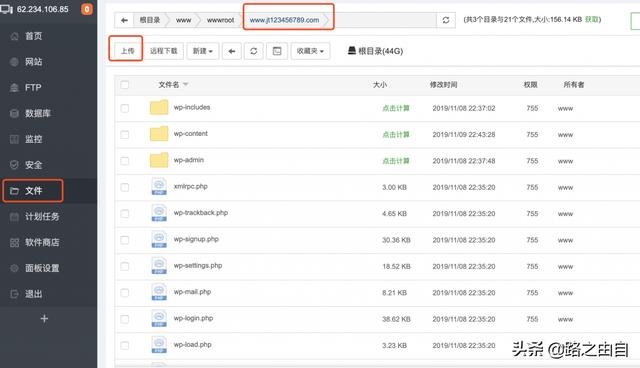
Task: Click the 远程下载 button
Action: pos(163,51)
